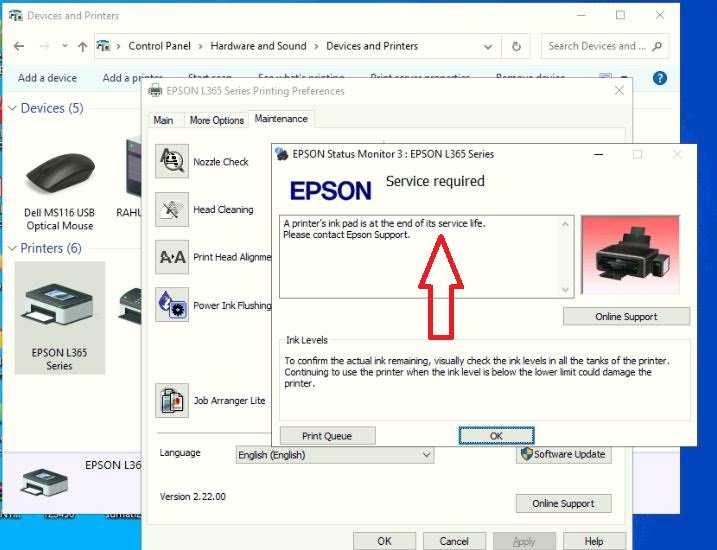Minimize the EPSON Status Monitor window
Screen dimensions: 717x550
(x=598, y=155)
